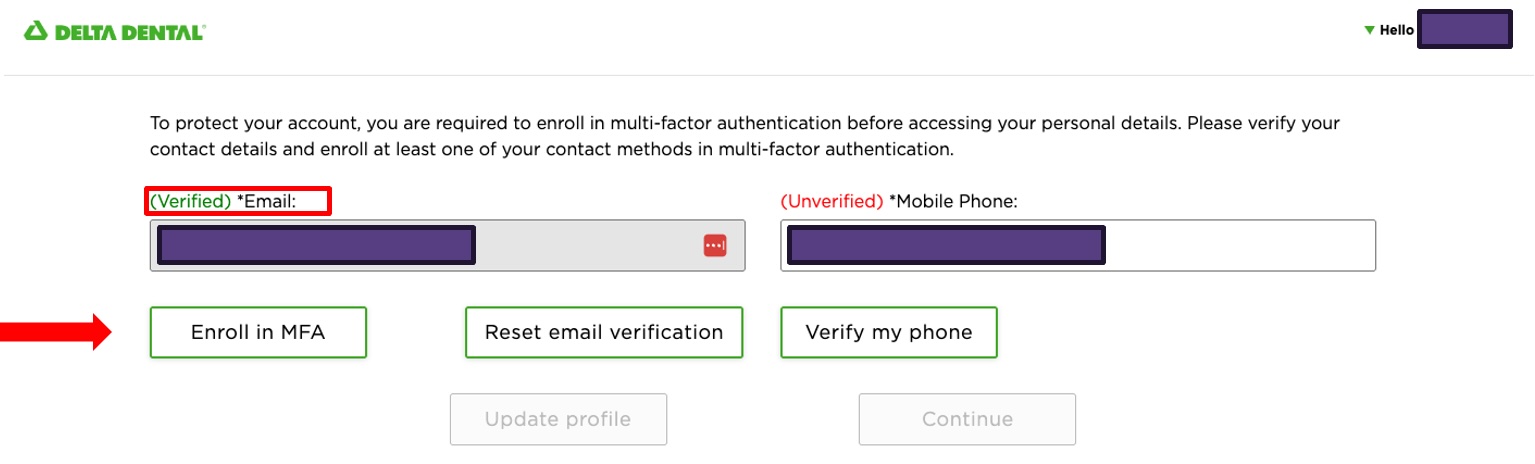Open the Hello user menu text

[x=1396, y=31]
